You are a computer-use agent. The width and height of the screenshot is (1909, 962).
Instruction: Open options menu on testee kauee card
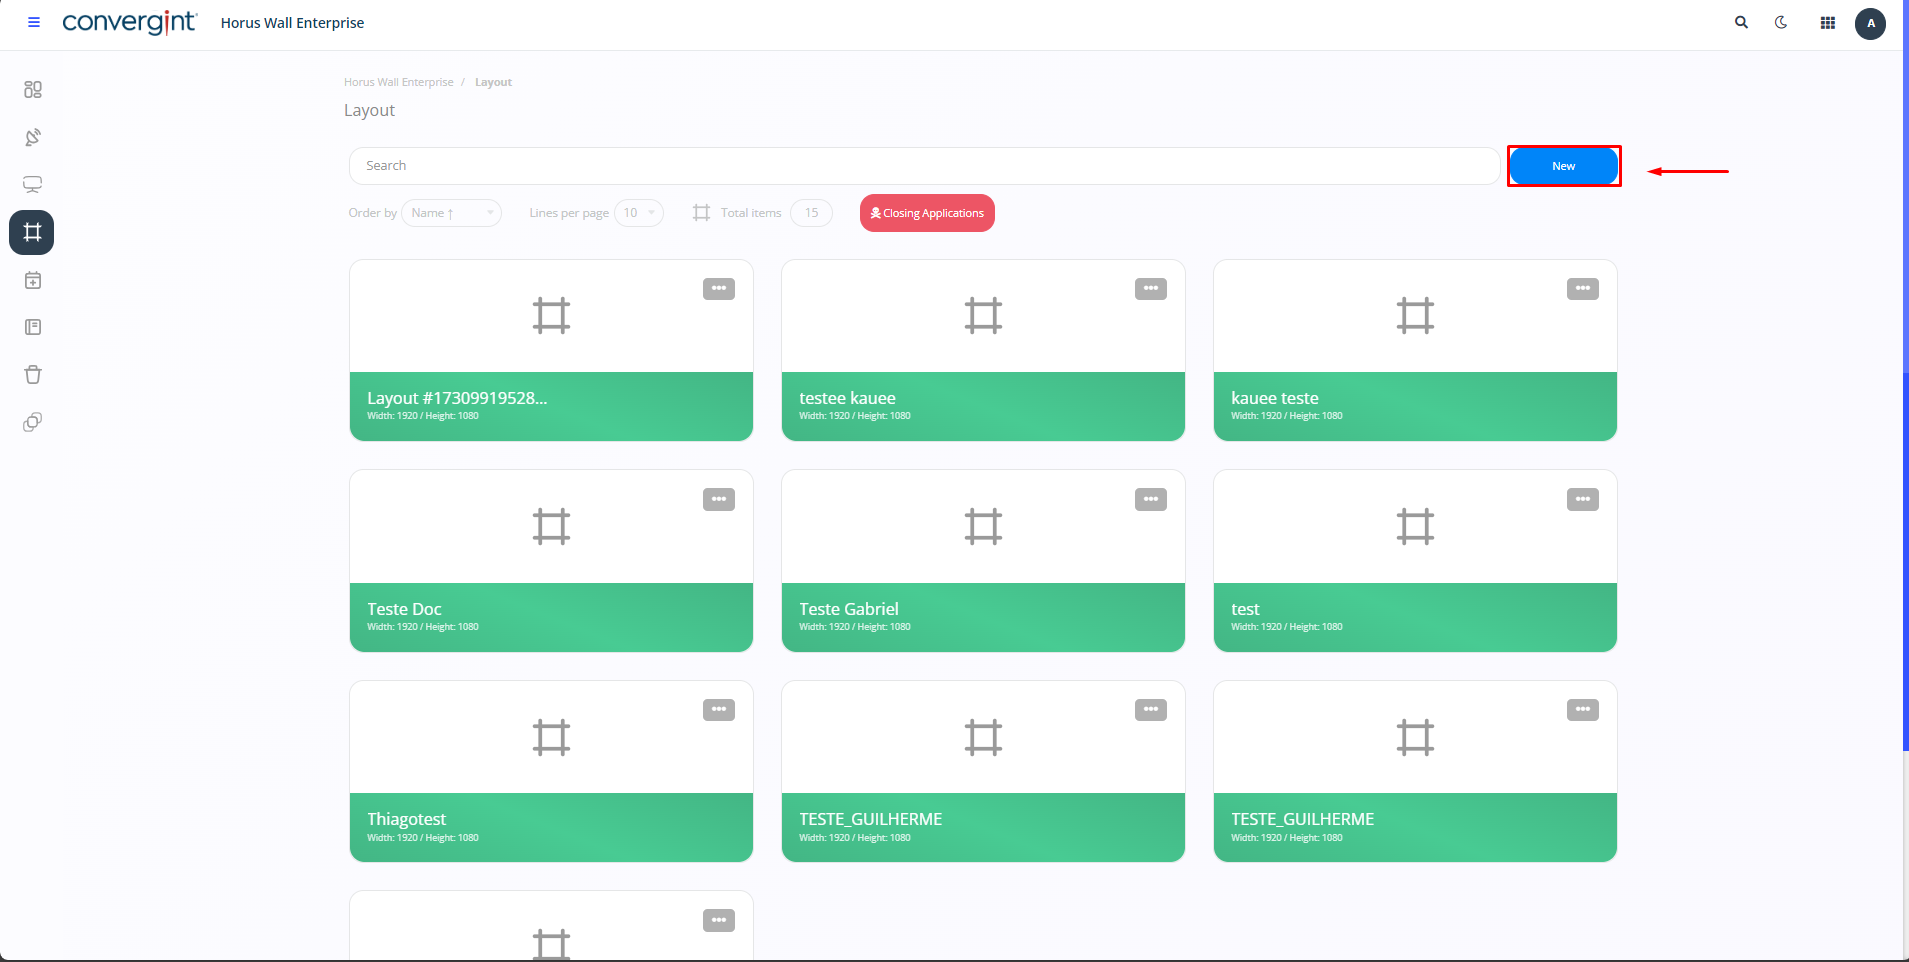point(1150,289)
